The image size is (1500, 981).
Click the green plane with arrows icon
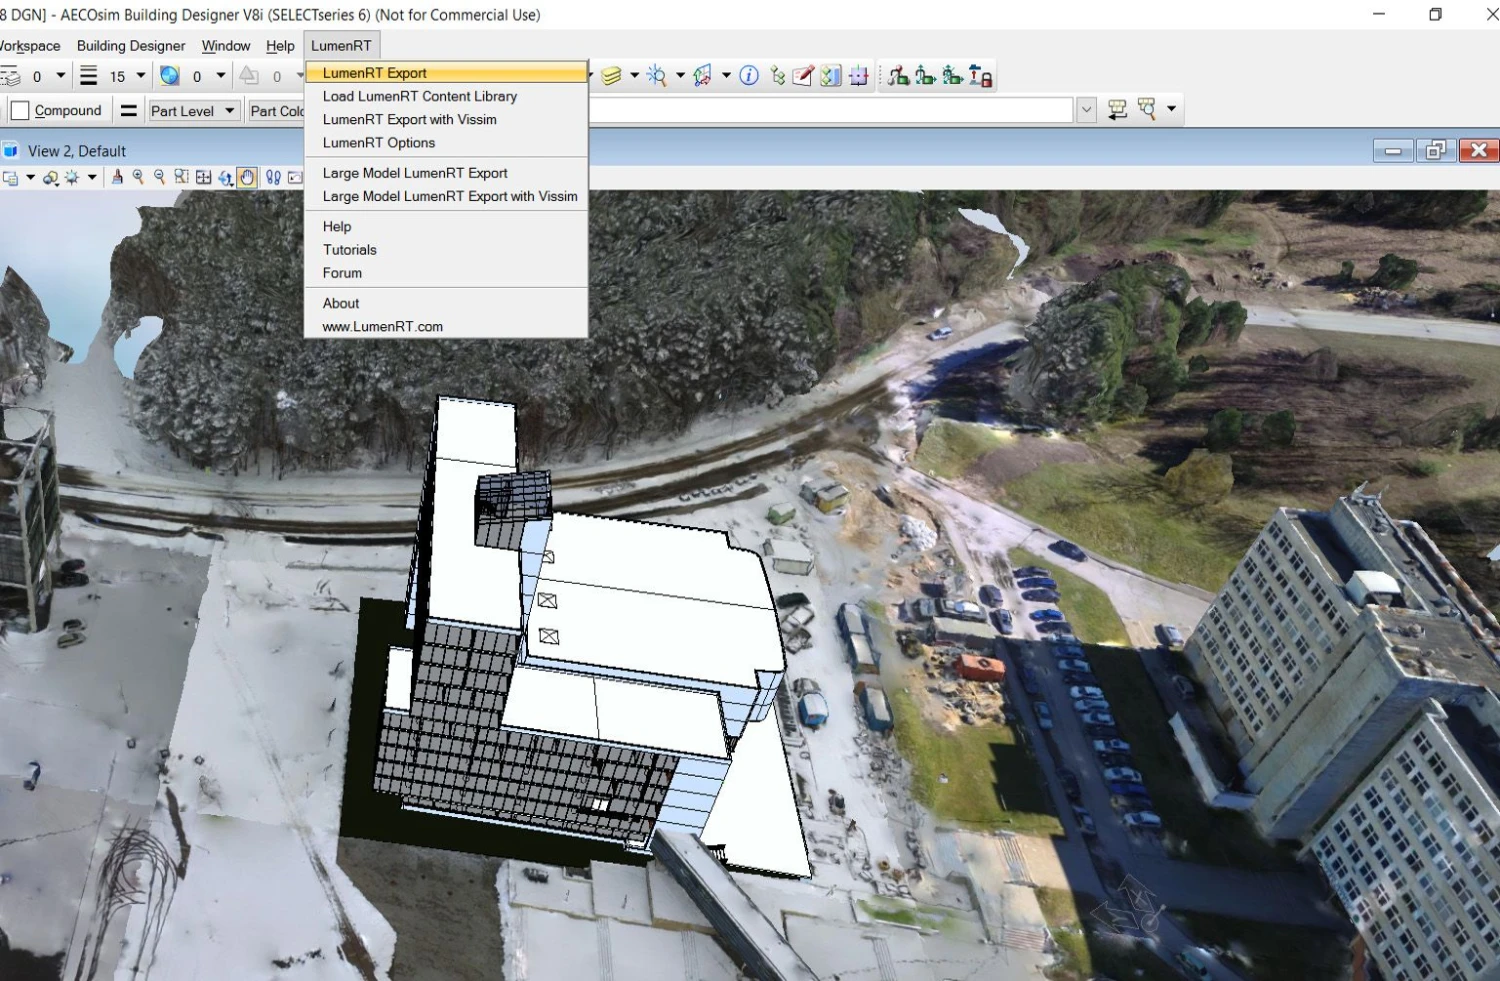(x=703, y=76)
